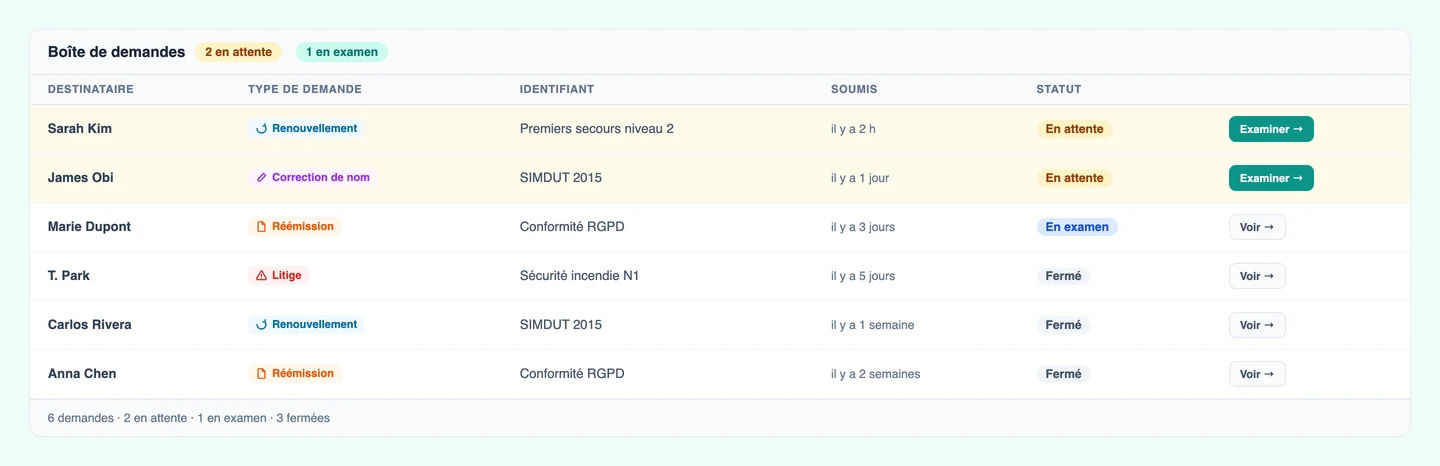Select recipient name Anna Chen
This screenshot has height=466, width=1440.
[x=82, y=374]
